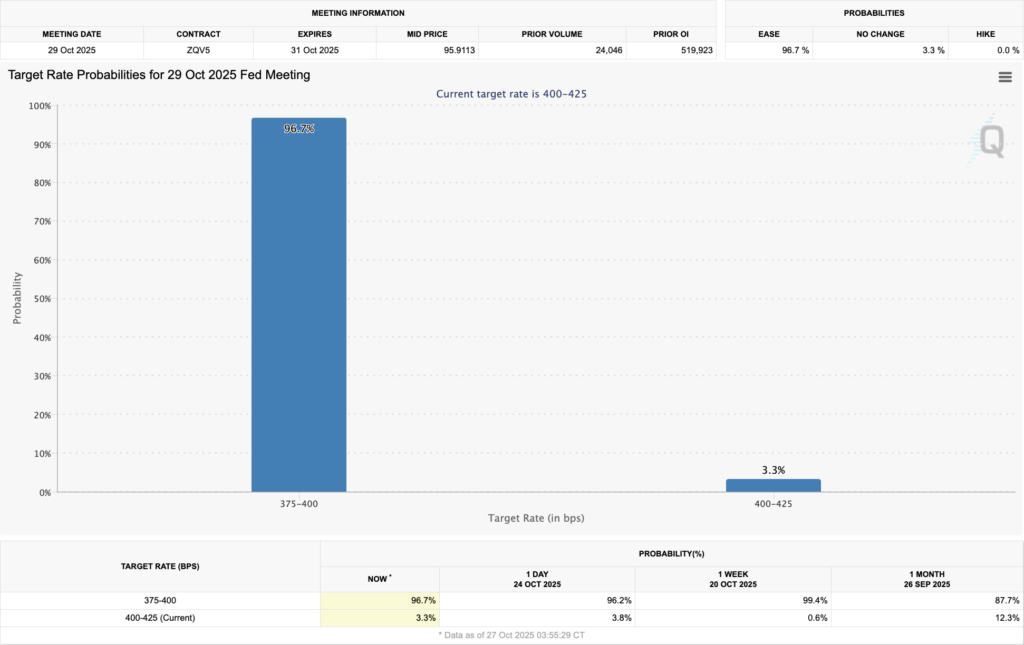Open the chart hamburger menu

point(1005,78)
